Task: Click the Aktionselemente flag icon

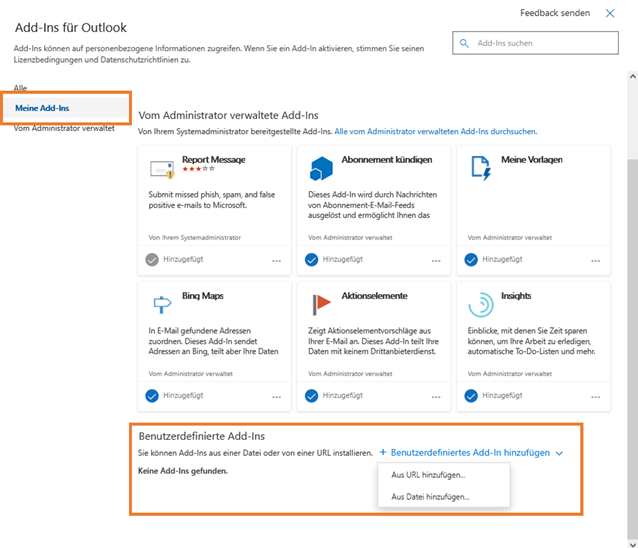Action: pos(321,304)
